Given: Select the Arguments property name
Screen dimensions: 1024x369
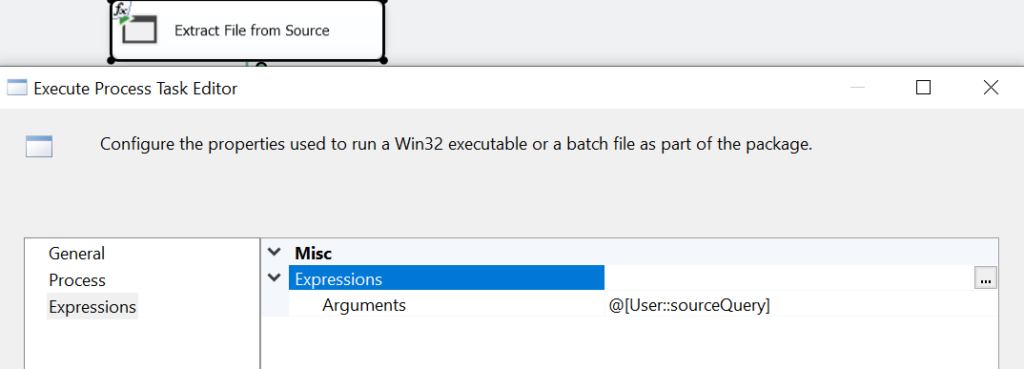Looking at the screenshot, I should point(364,305).
